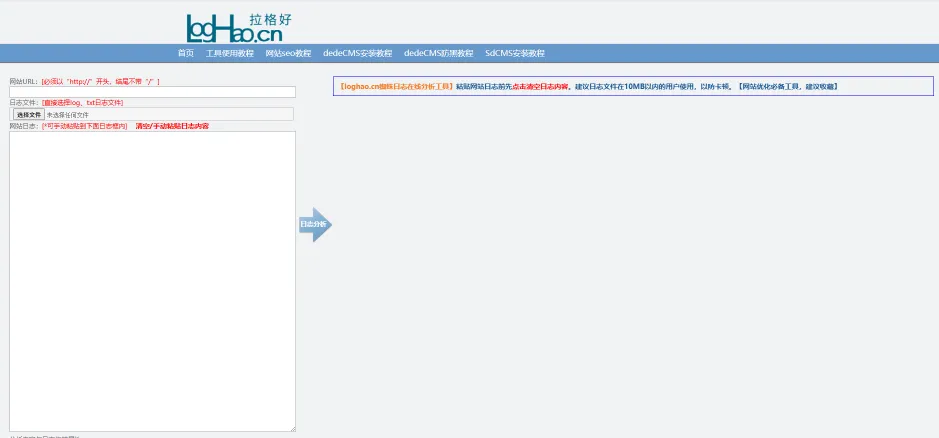Click the 日志分析 arrow button
The height and width of the screenshot is (438, 939).
[x=315, y=225]
